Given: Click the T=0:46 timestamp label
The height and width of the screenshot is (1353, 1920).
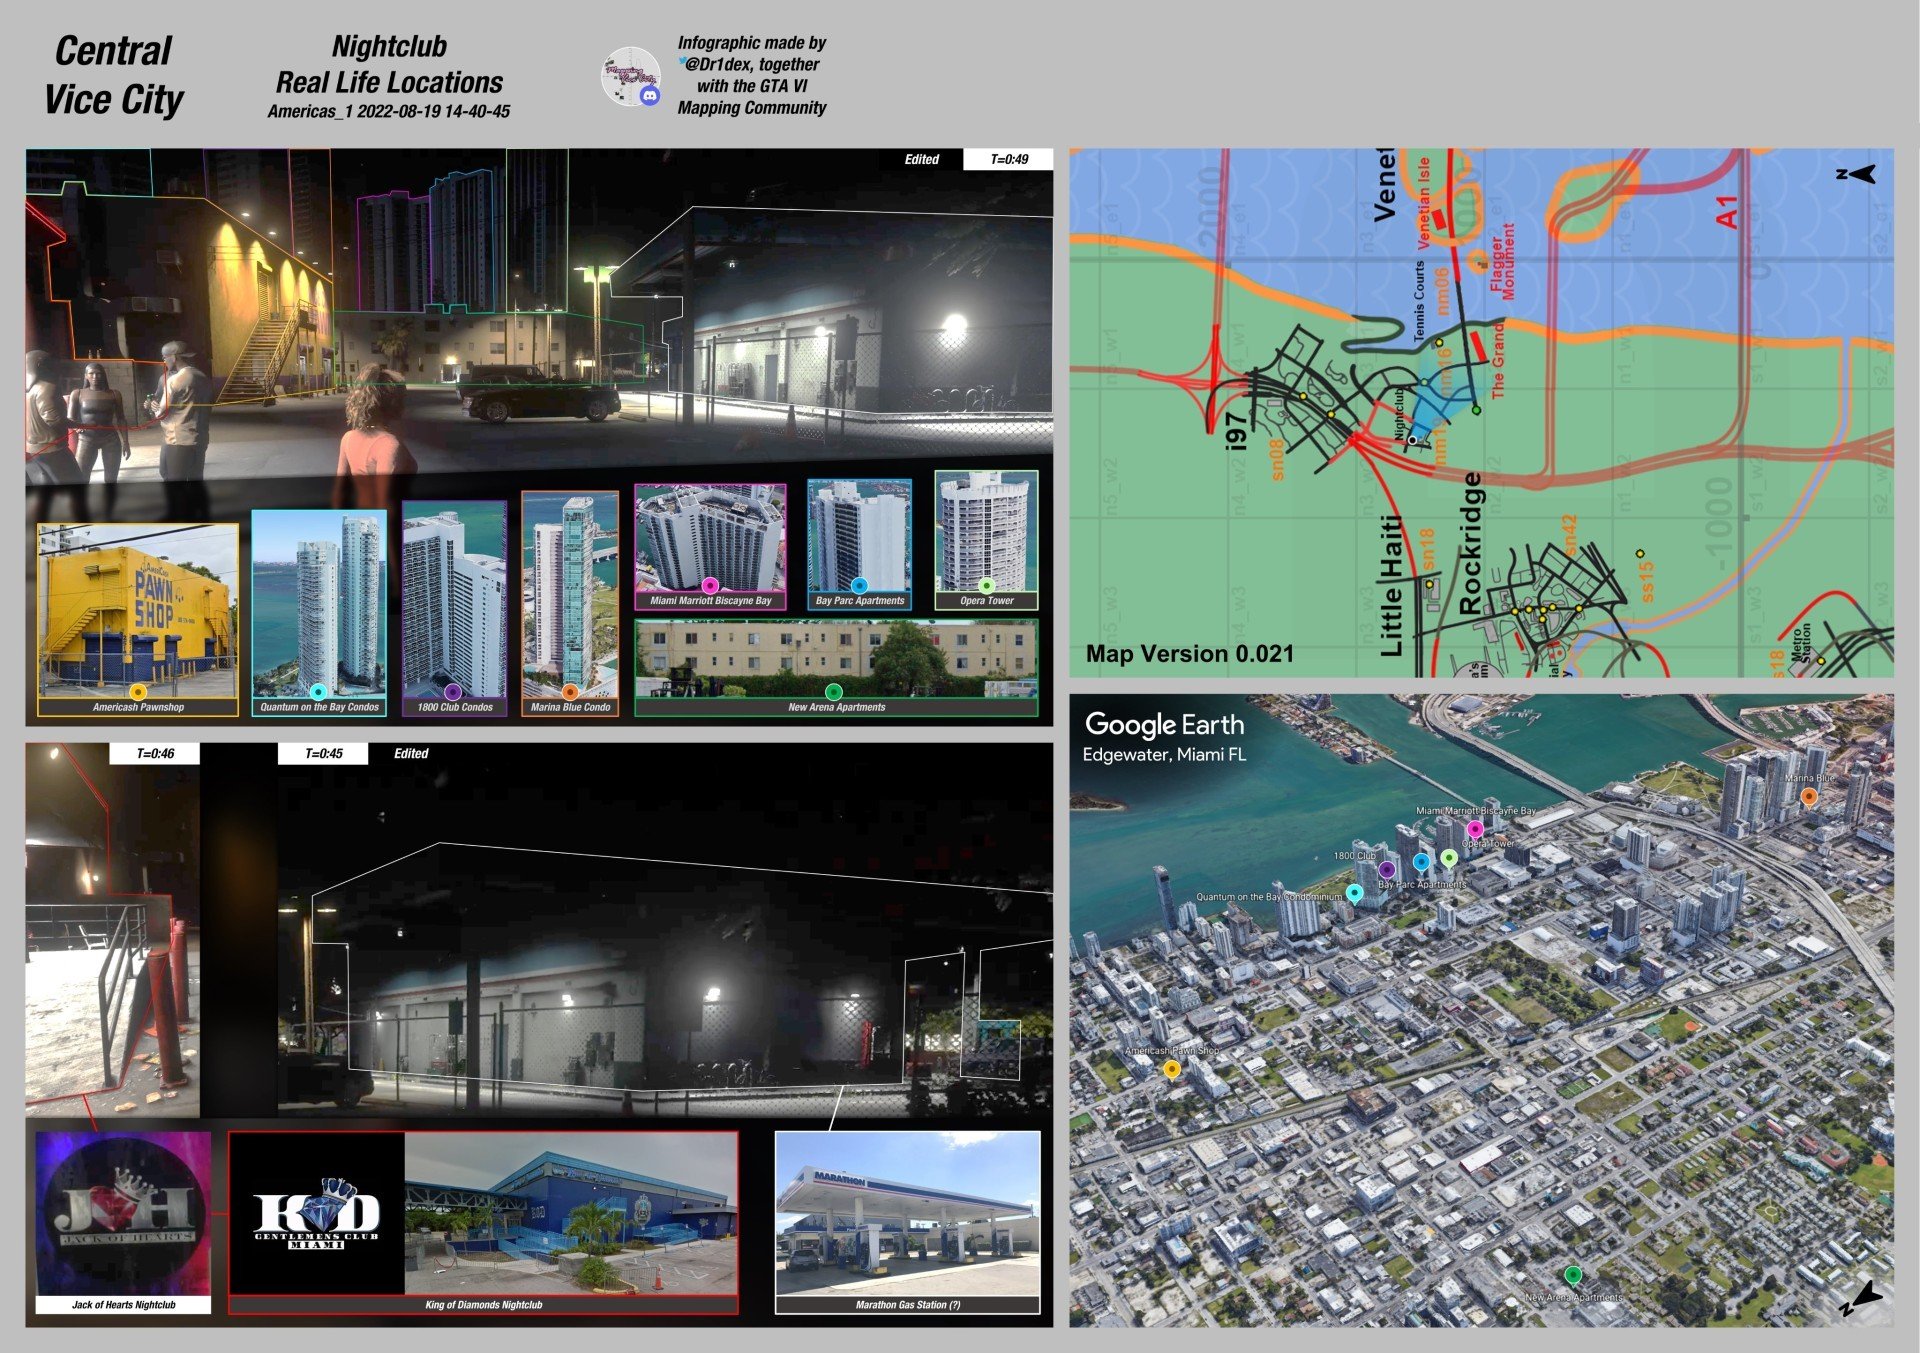Looking at the screenshot, I should point(155,754).
